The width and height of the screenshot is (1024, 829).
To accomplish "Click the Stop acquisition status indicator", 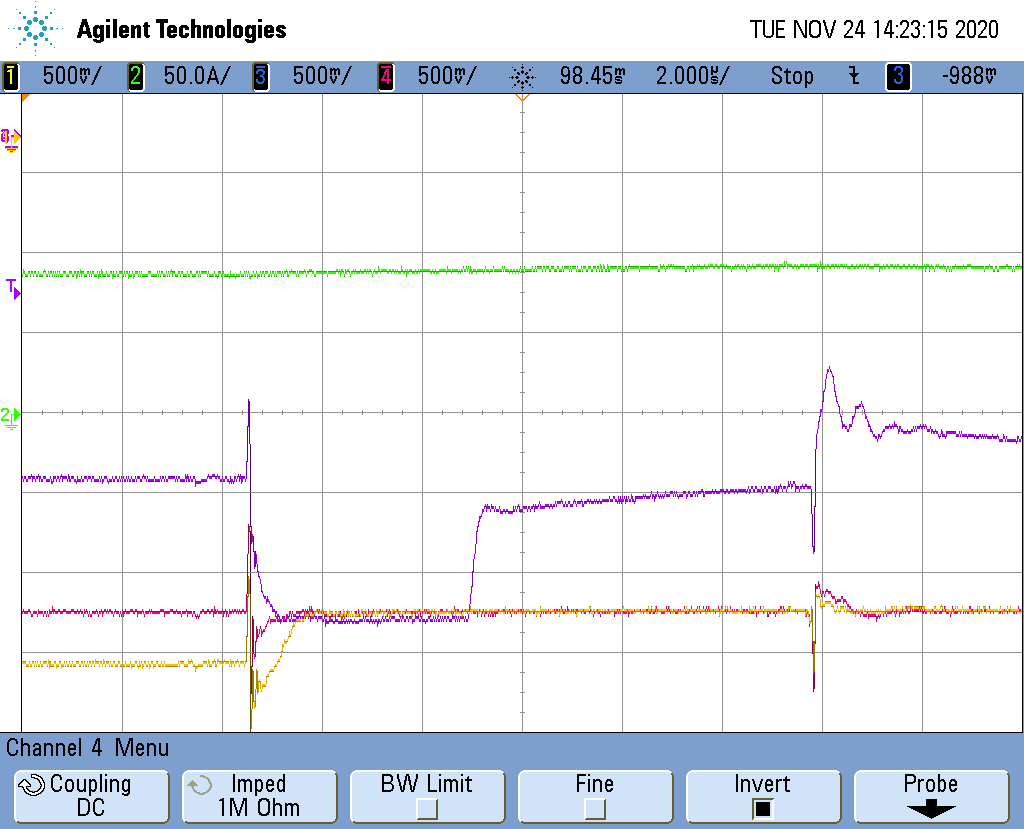I will (792, 76).
